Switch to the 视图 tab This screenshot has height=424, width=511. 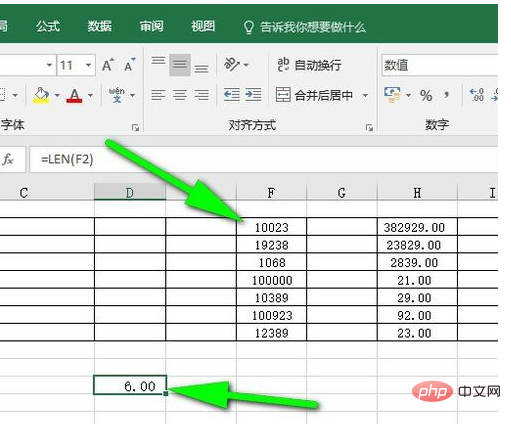[x=203, y=26]
